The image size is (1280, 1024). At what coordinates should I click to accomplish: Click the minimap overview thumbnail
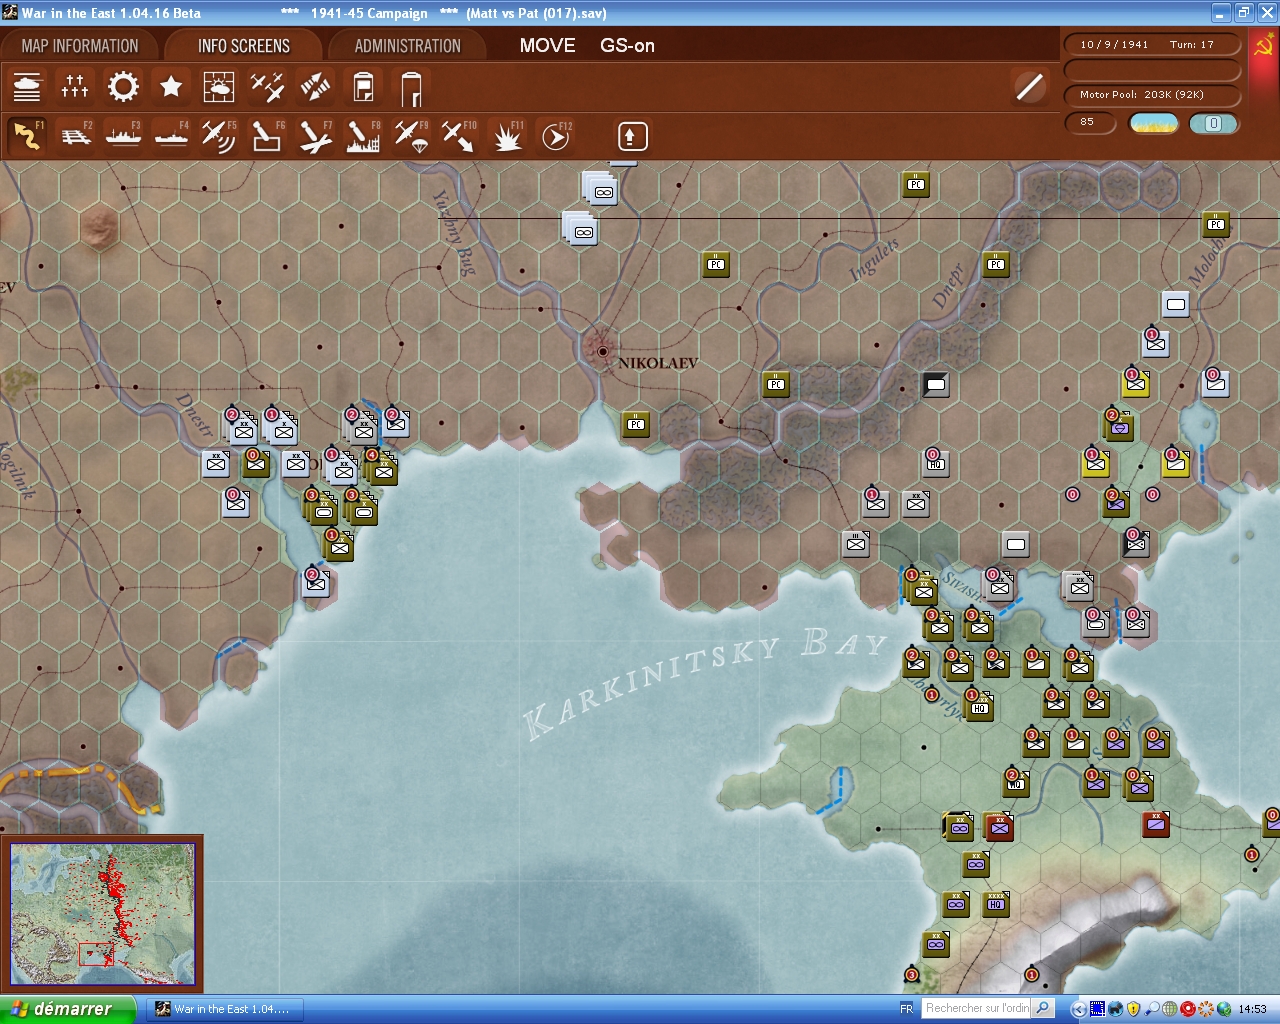102,915
